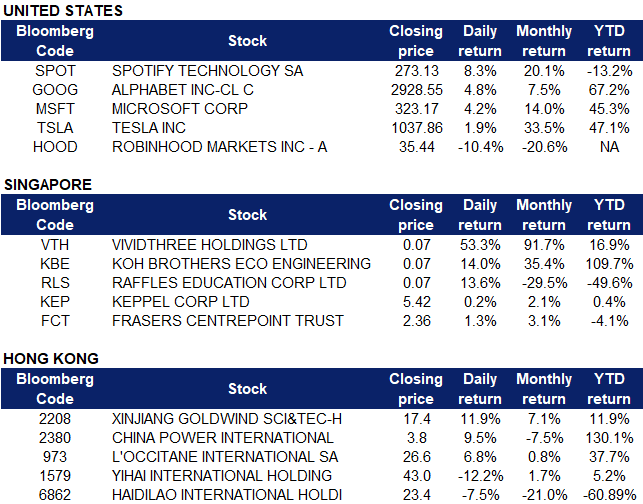643x504 pixels.
Task: Click the UNITED STATES section heading
Action: click(63, 11)
